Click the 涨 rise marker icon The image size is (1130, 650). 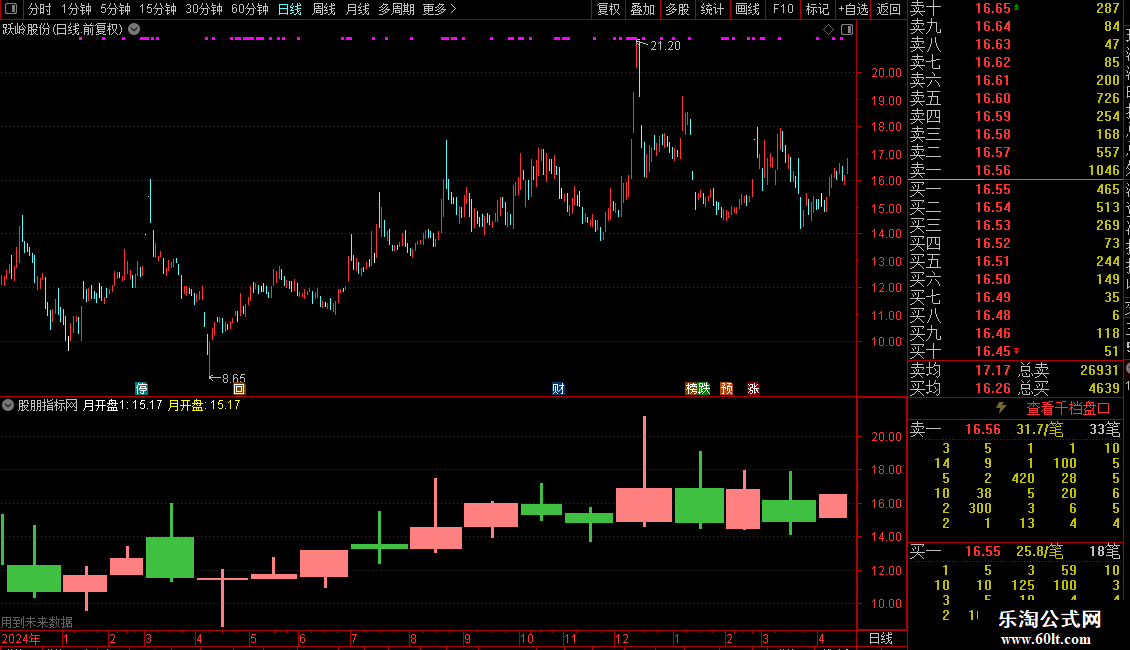tap(753, 388)
